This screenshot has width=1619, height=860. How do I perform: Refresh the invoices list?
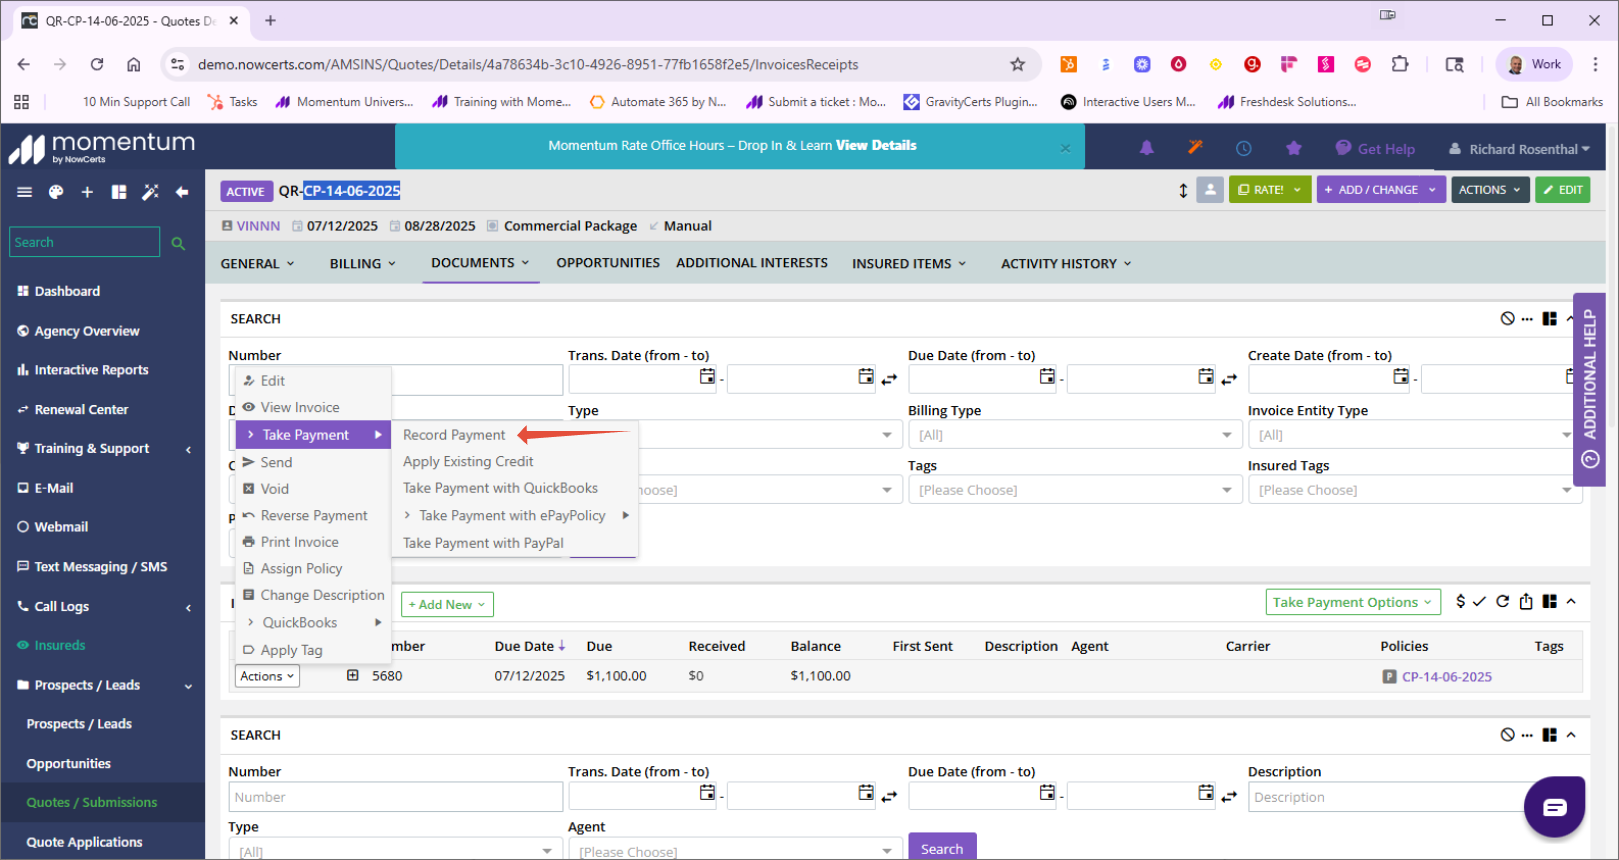pyautogui.click(x=1502, y=601)
